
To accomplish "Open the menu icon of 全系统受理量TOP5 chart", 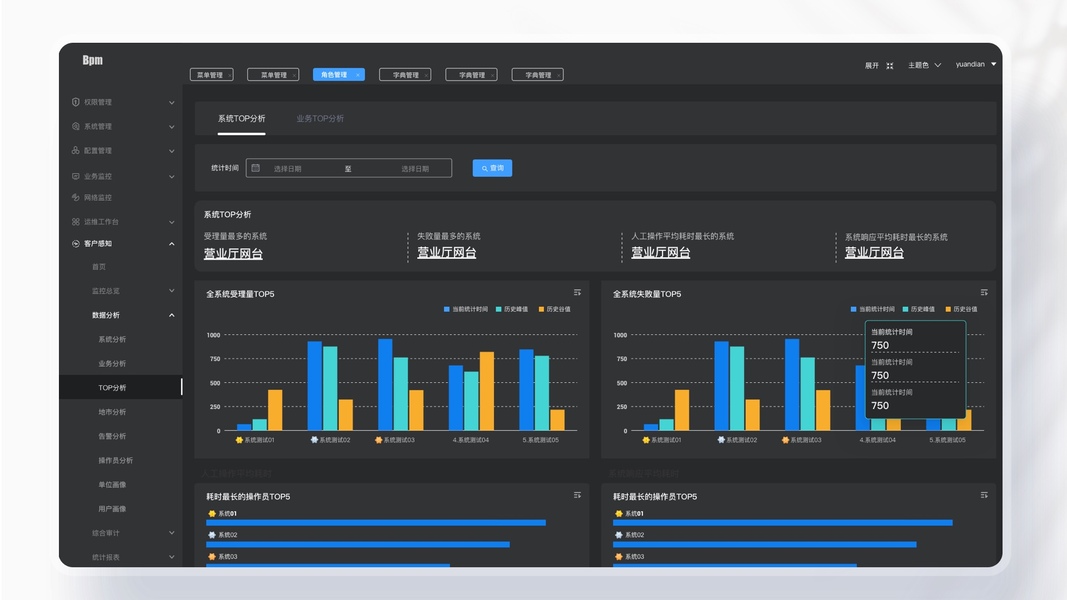I will (x=577, y=293).
